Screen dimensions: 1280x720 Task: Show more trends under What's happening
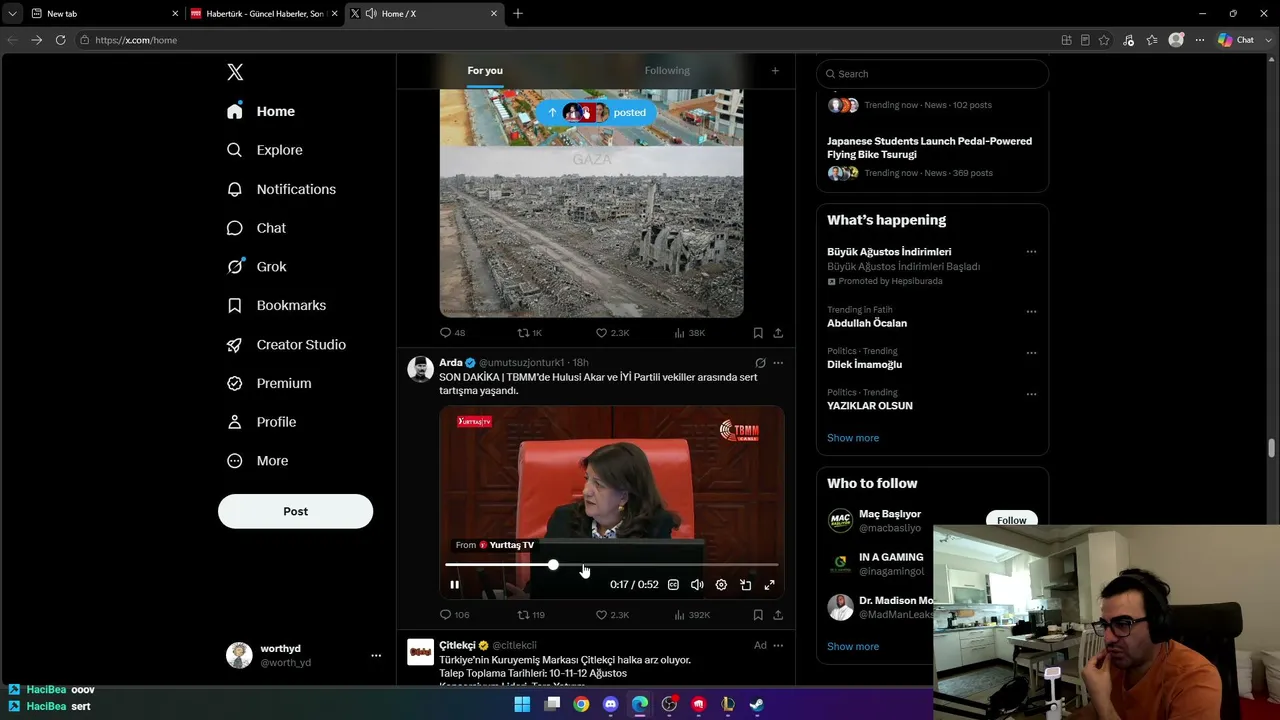[x=853, y=438]
